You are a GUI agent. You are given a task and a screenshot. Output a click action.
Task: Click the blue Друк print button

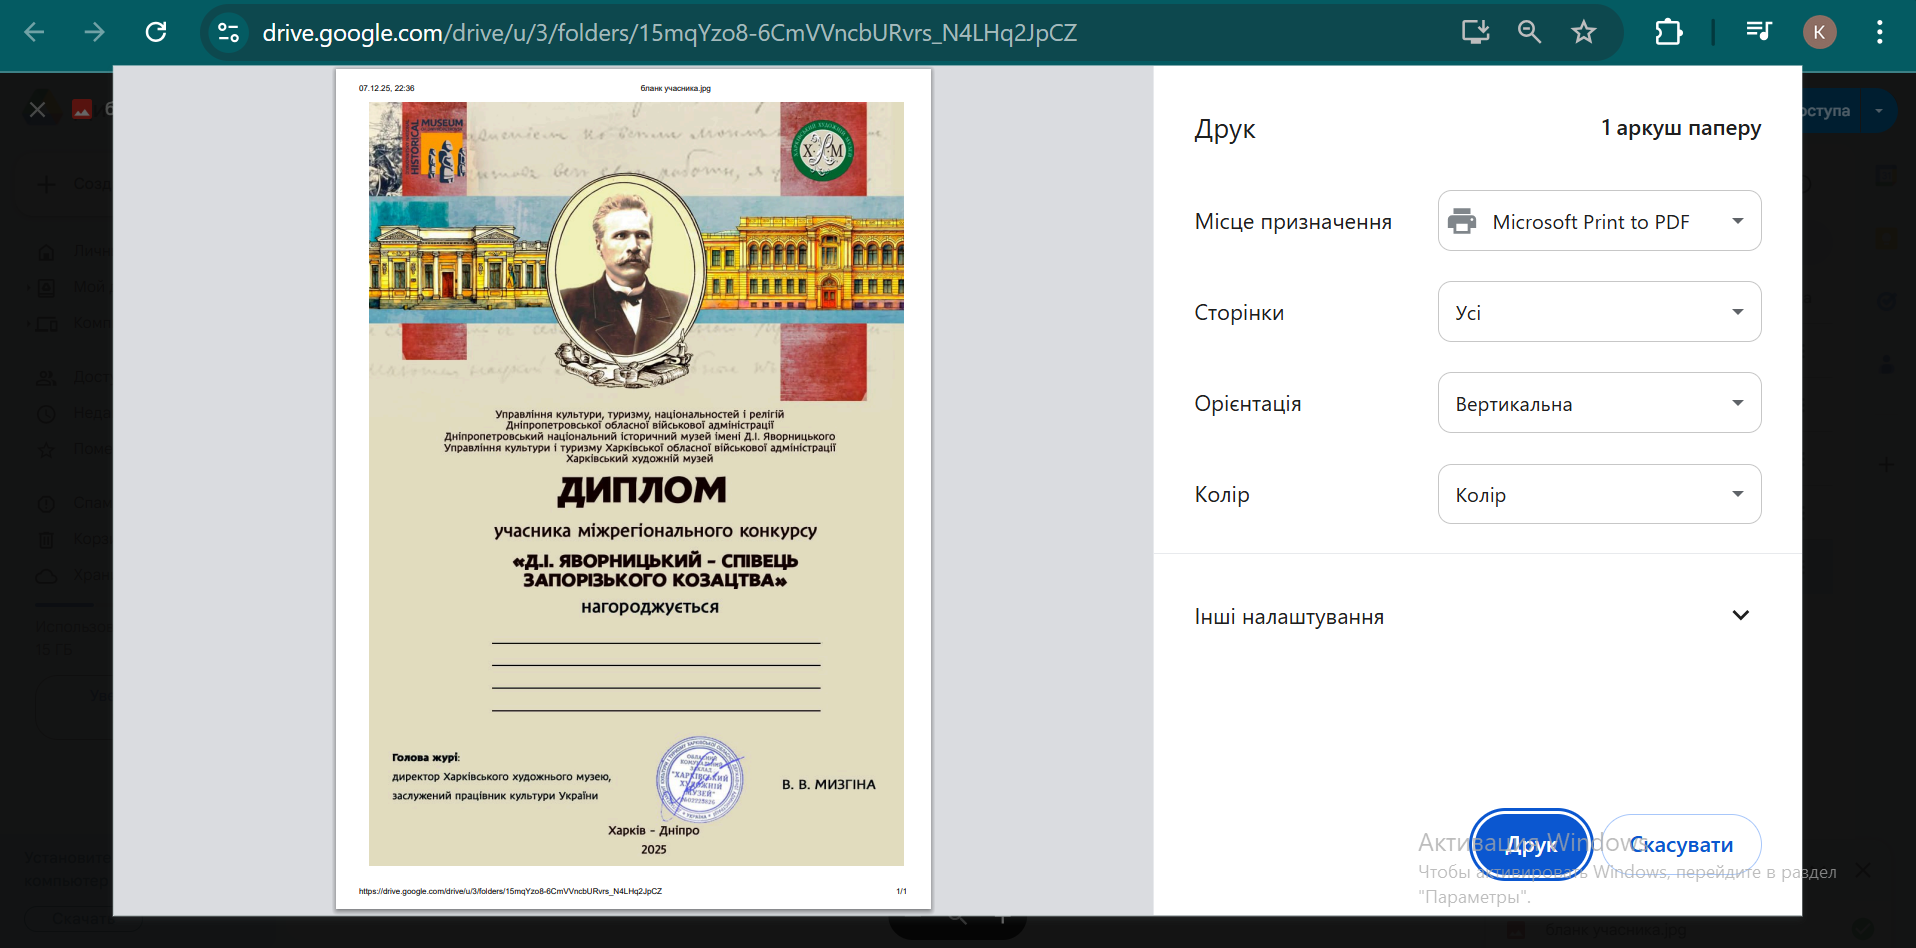pos(1530,845)
